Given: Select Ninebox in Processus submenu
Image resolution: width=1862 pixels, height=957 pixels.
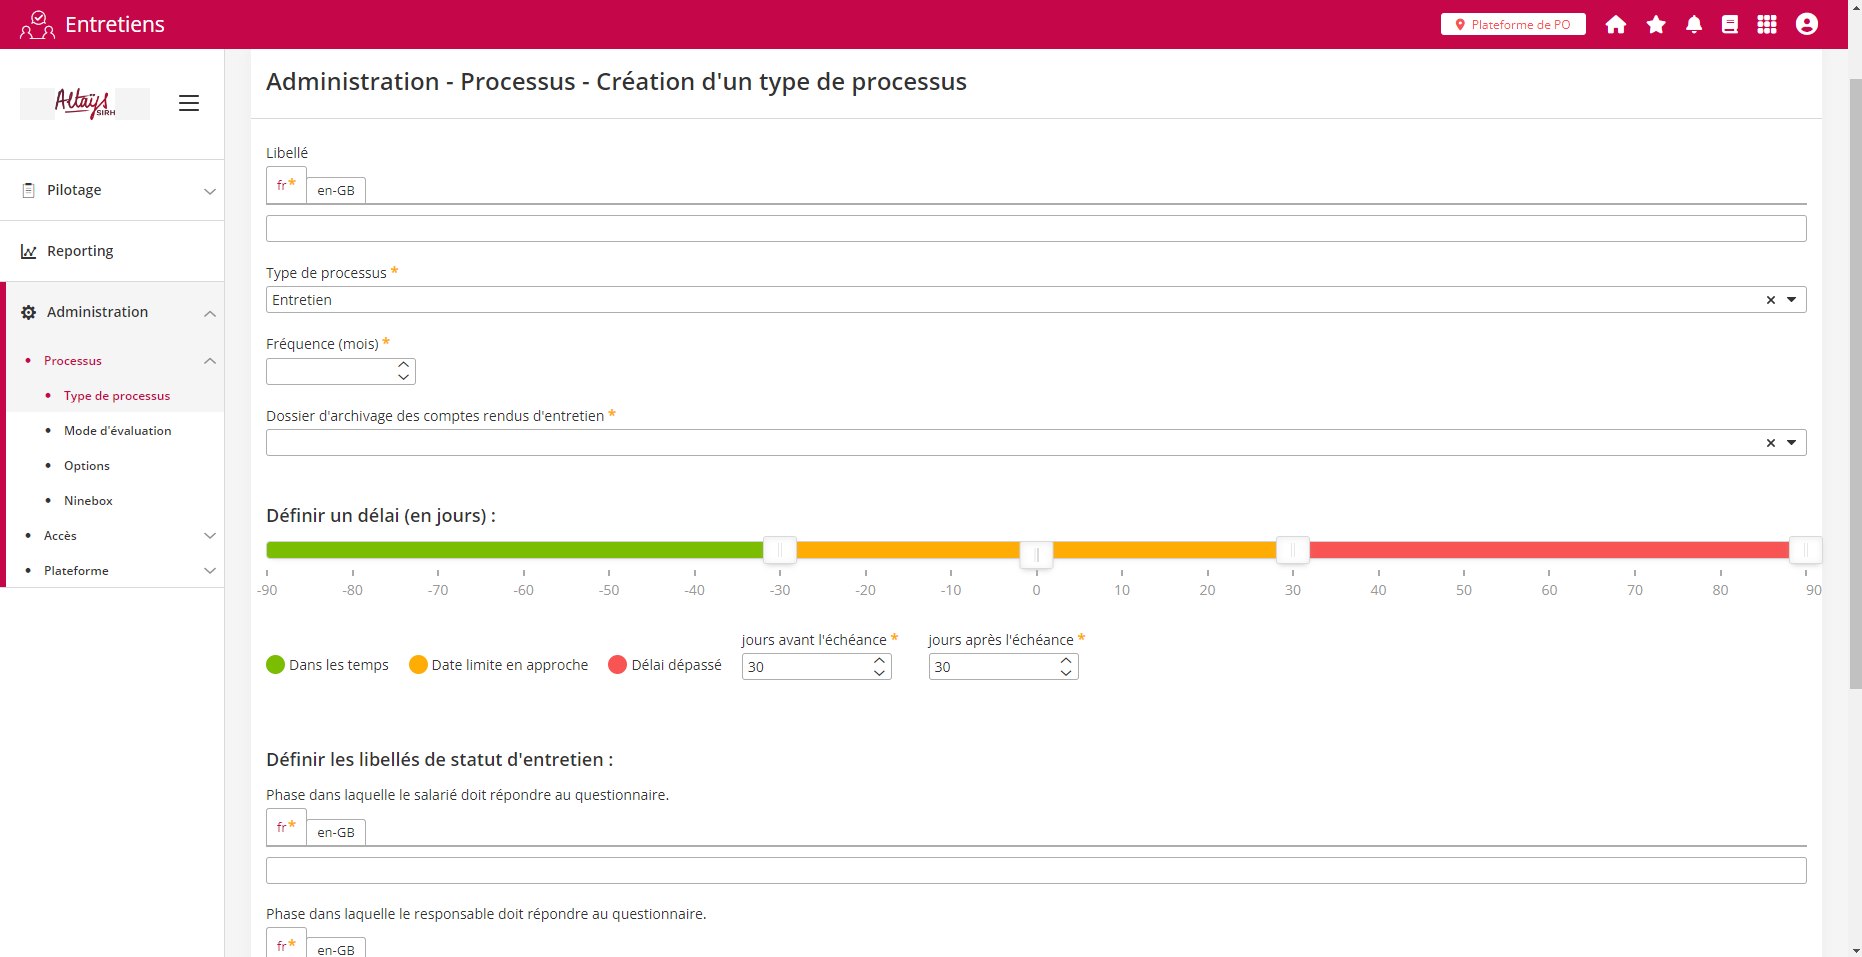Looking at the screenshot, I should tap(88, 501).
